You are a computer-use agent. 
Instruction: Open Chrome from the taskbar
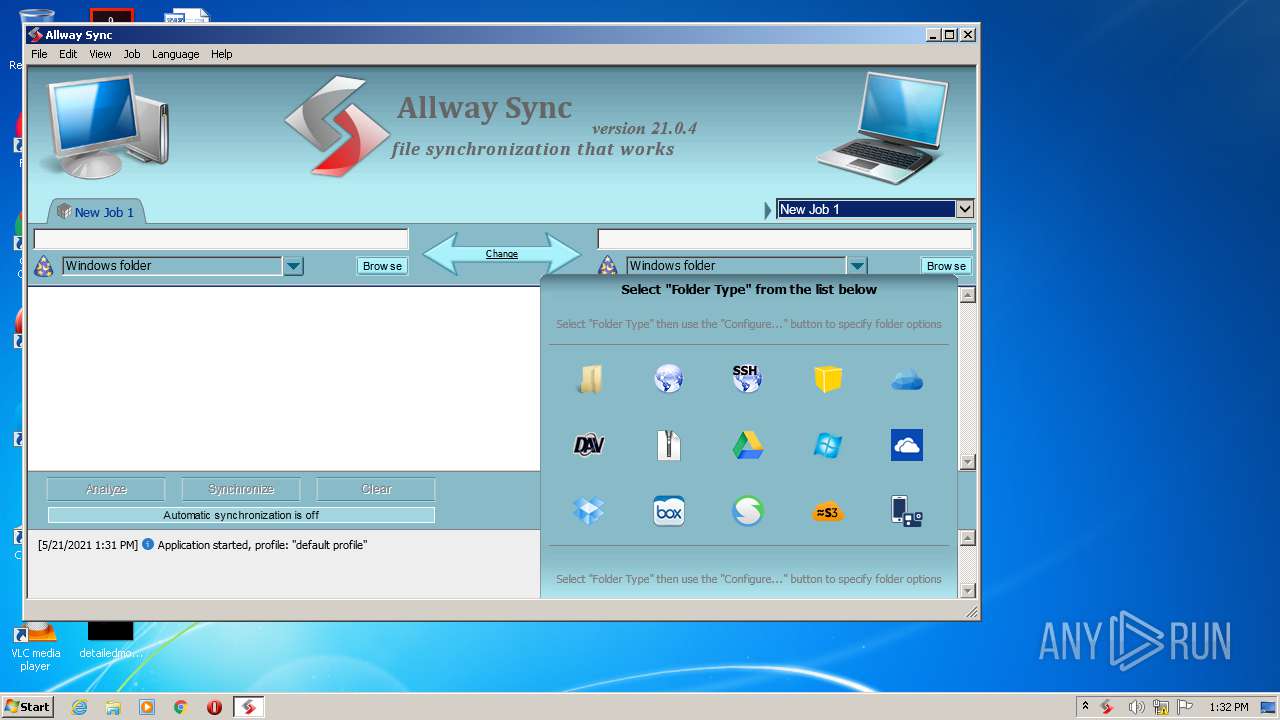(180, 707)
